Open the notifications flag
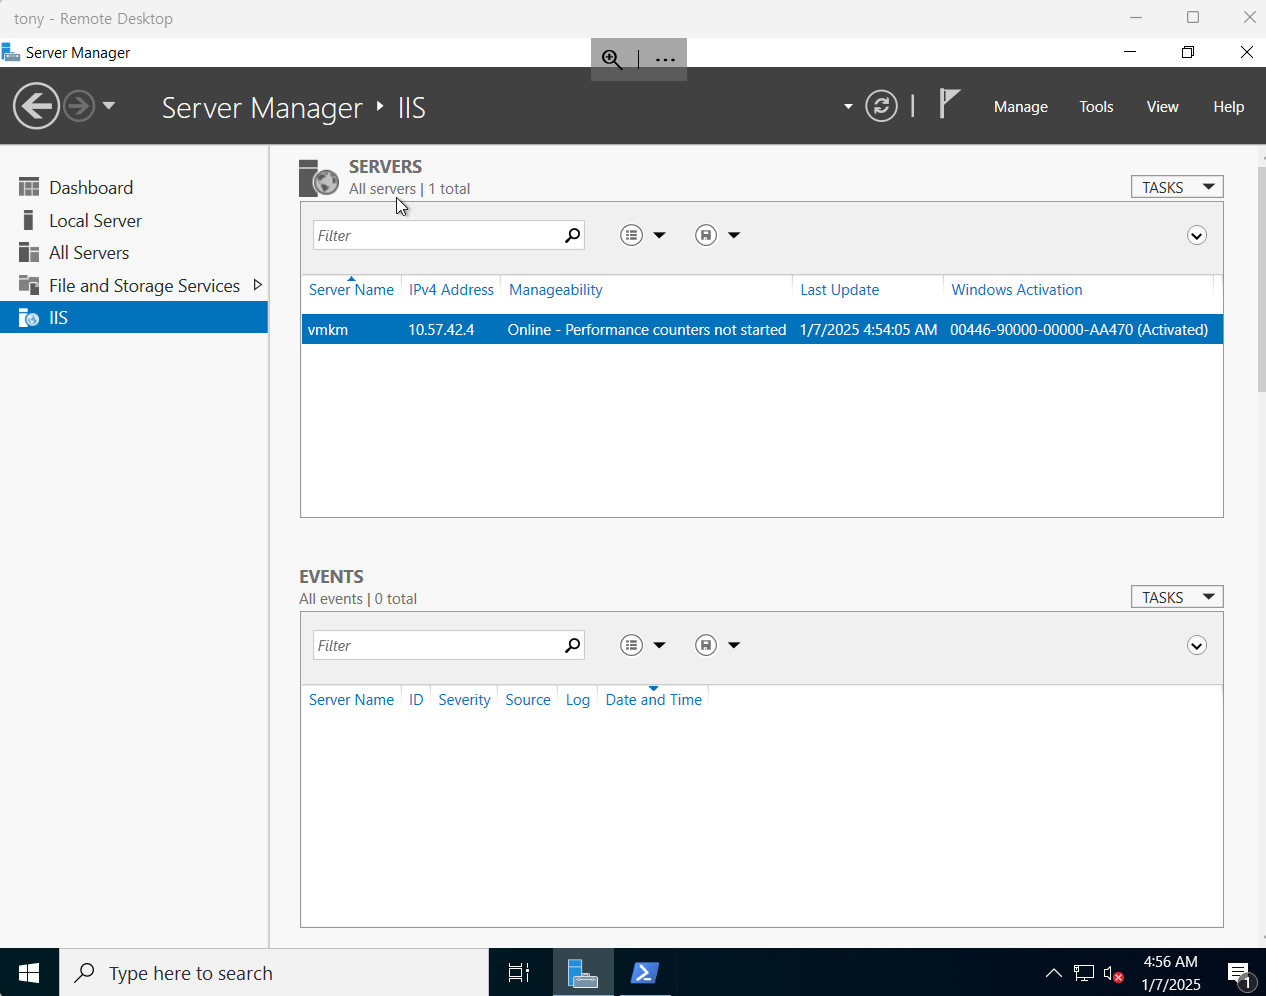The image size is (1266, 996). [949, 103]
